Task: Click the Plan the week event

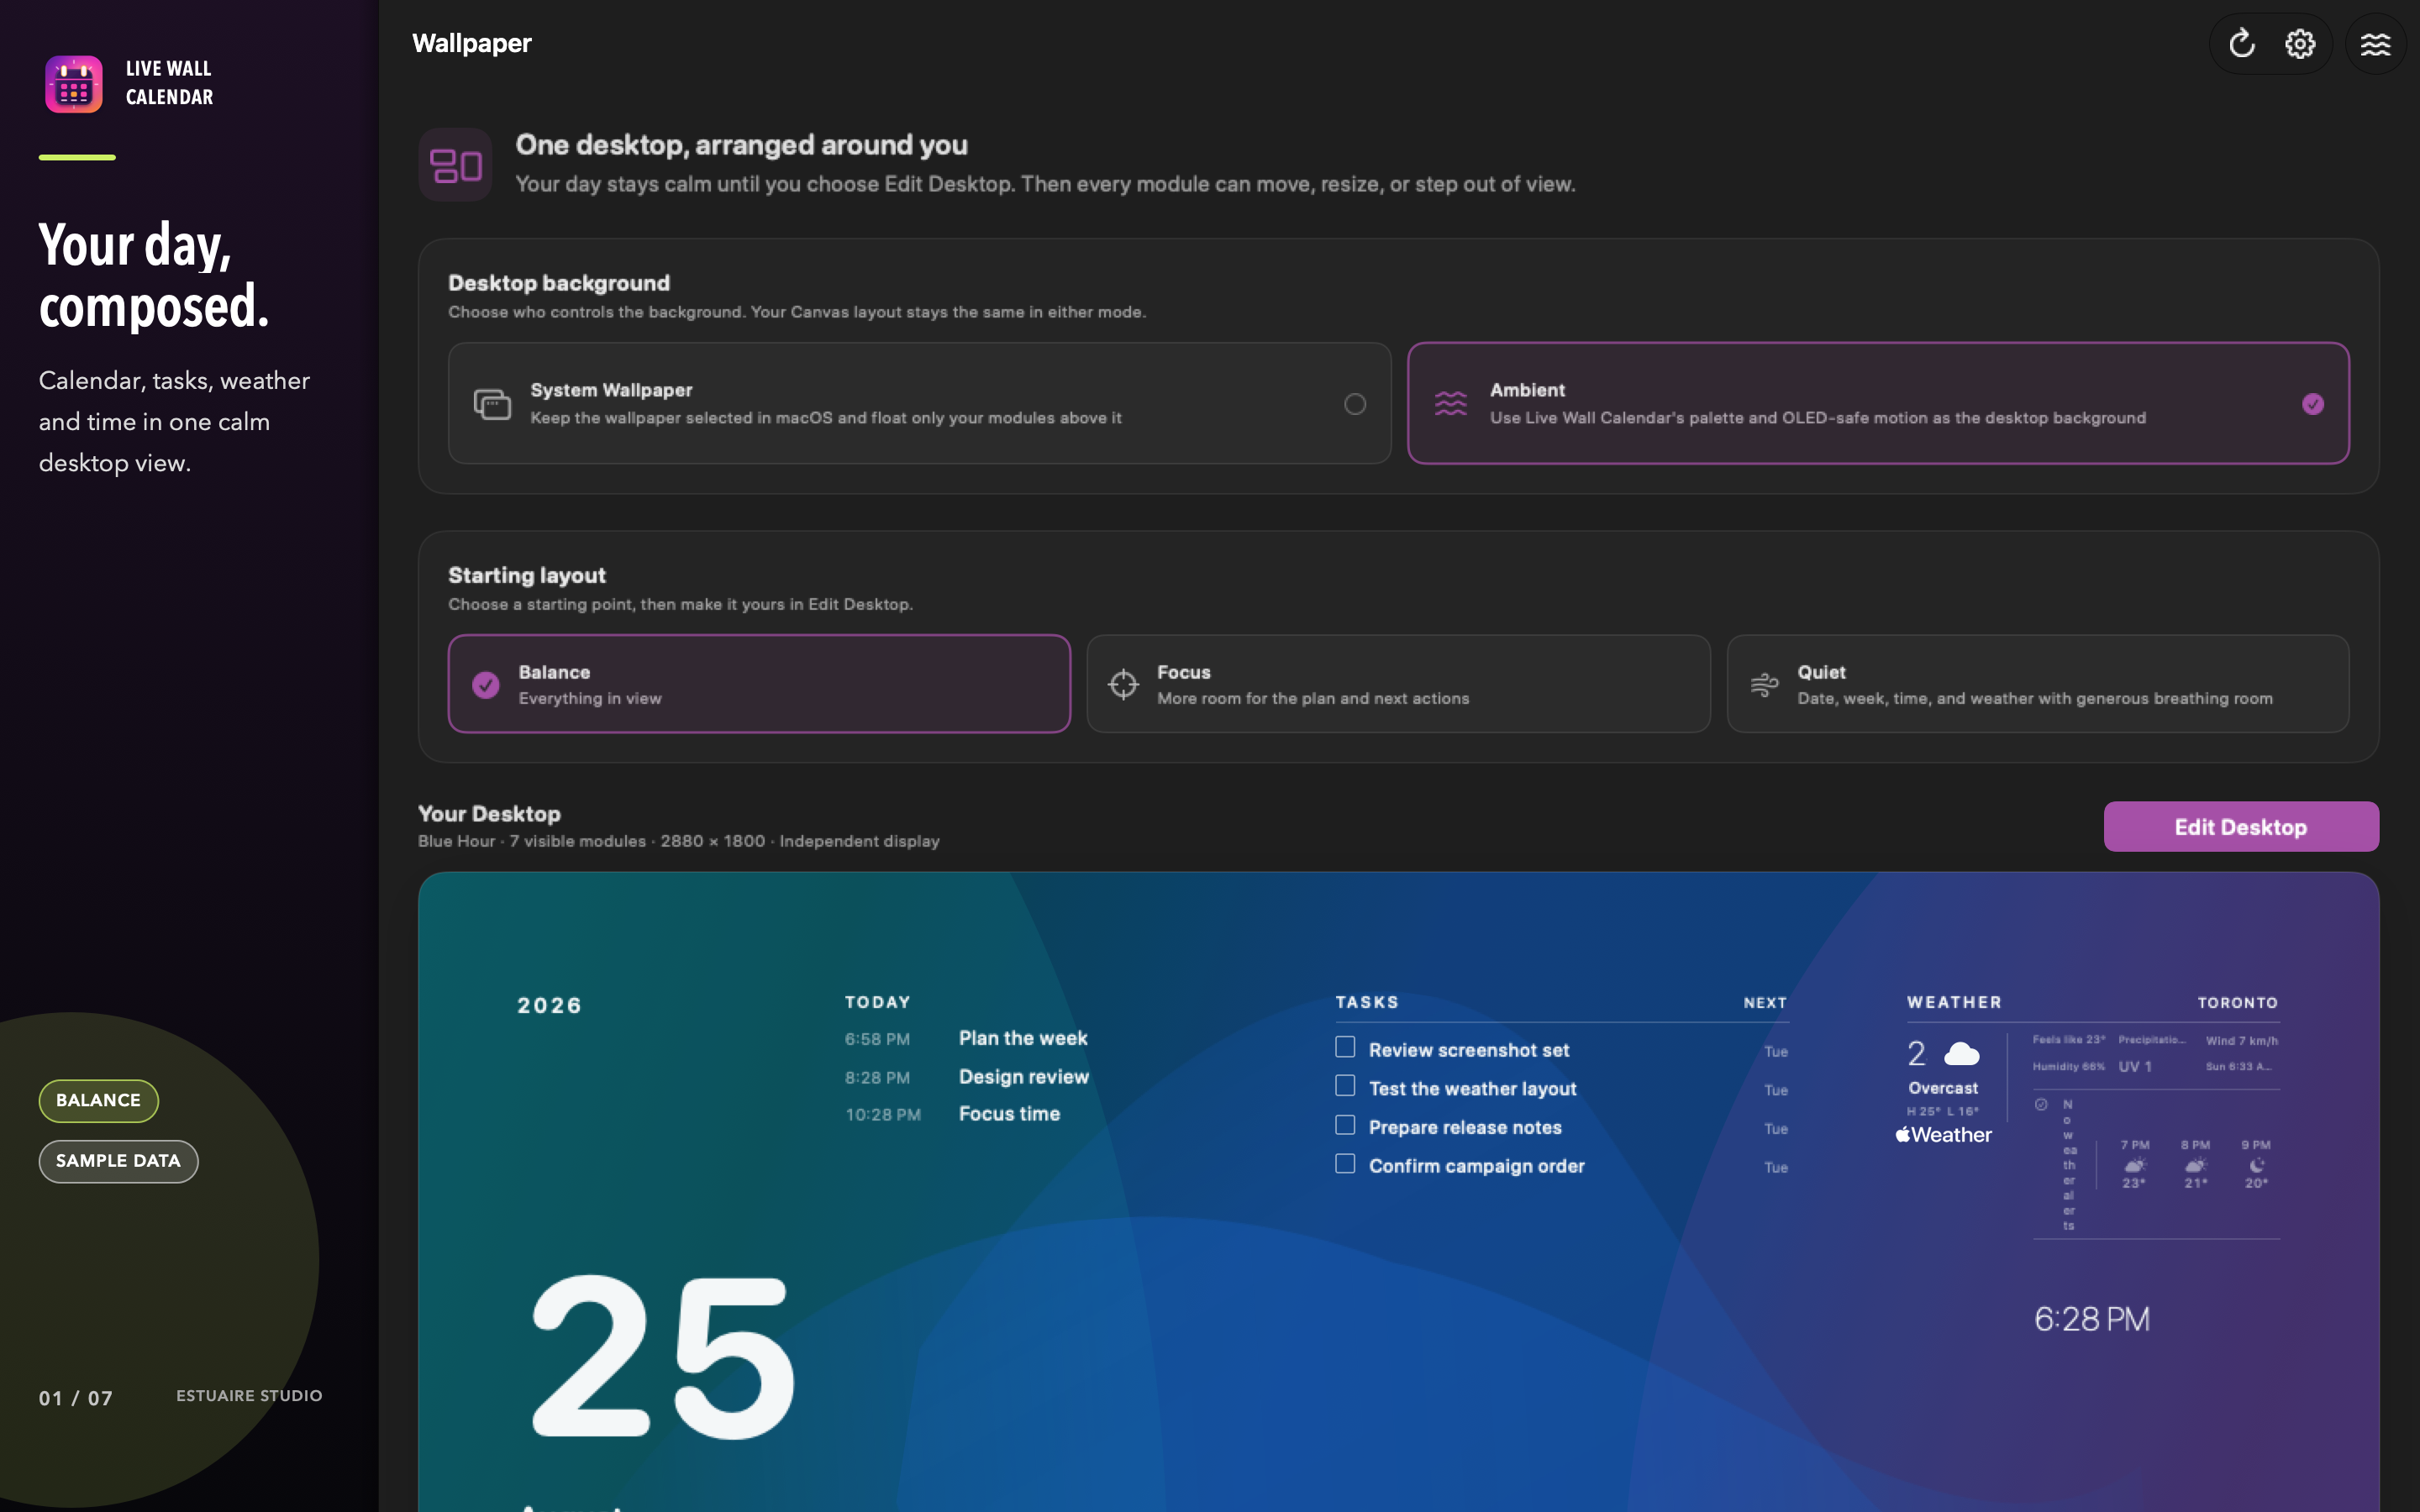Action: (1023, 1038)
